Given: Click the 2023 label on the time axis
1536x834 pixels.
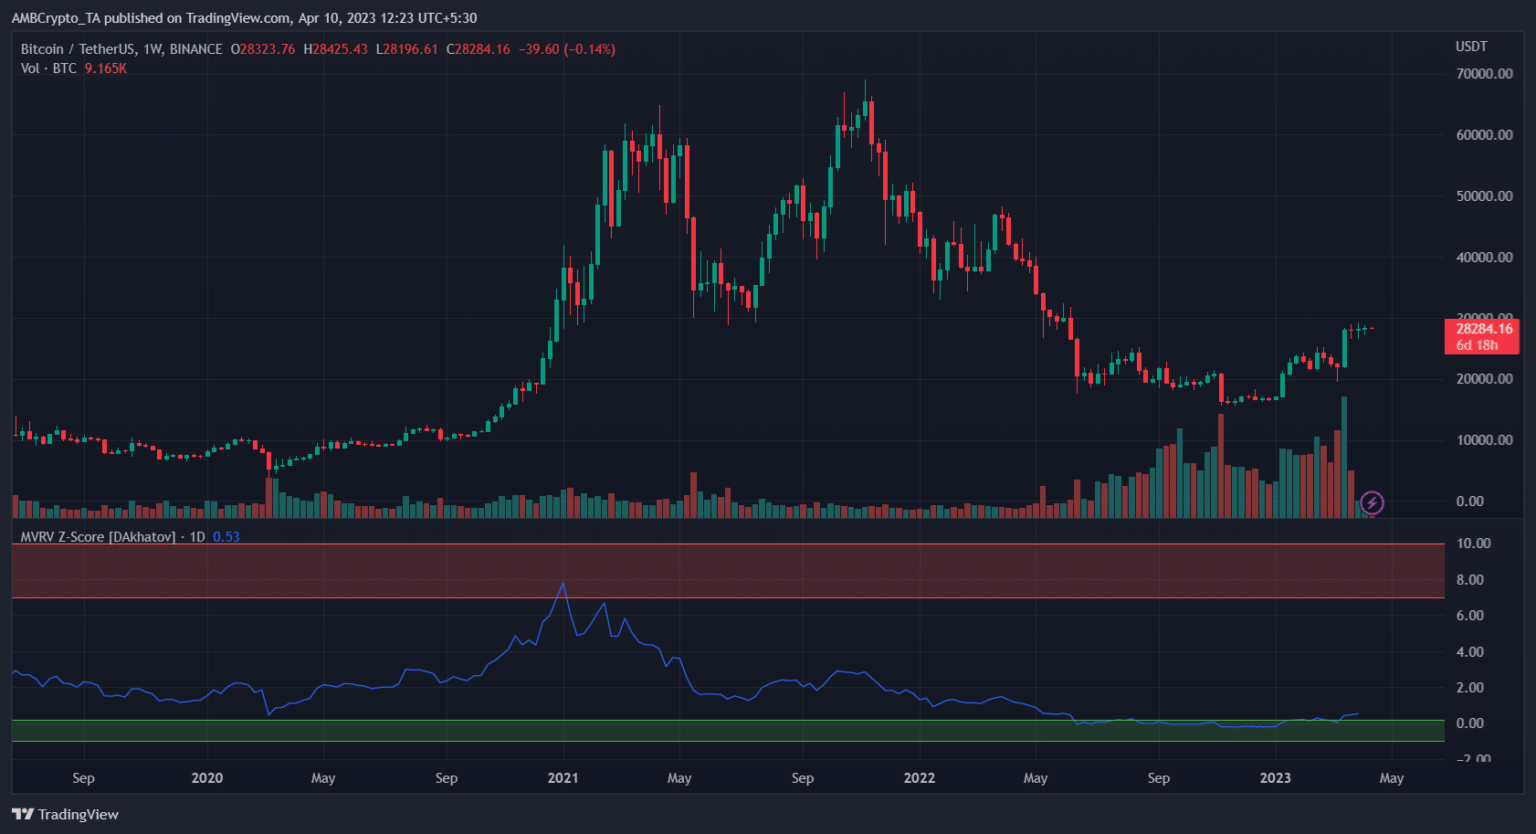Looking at the screenshot, I should click(1275, 778).
